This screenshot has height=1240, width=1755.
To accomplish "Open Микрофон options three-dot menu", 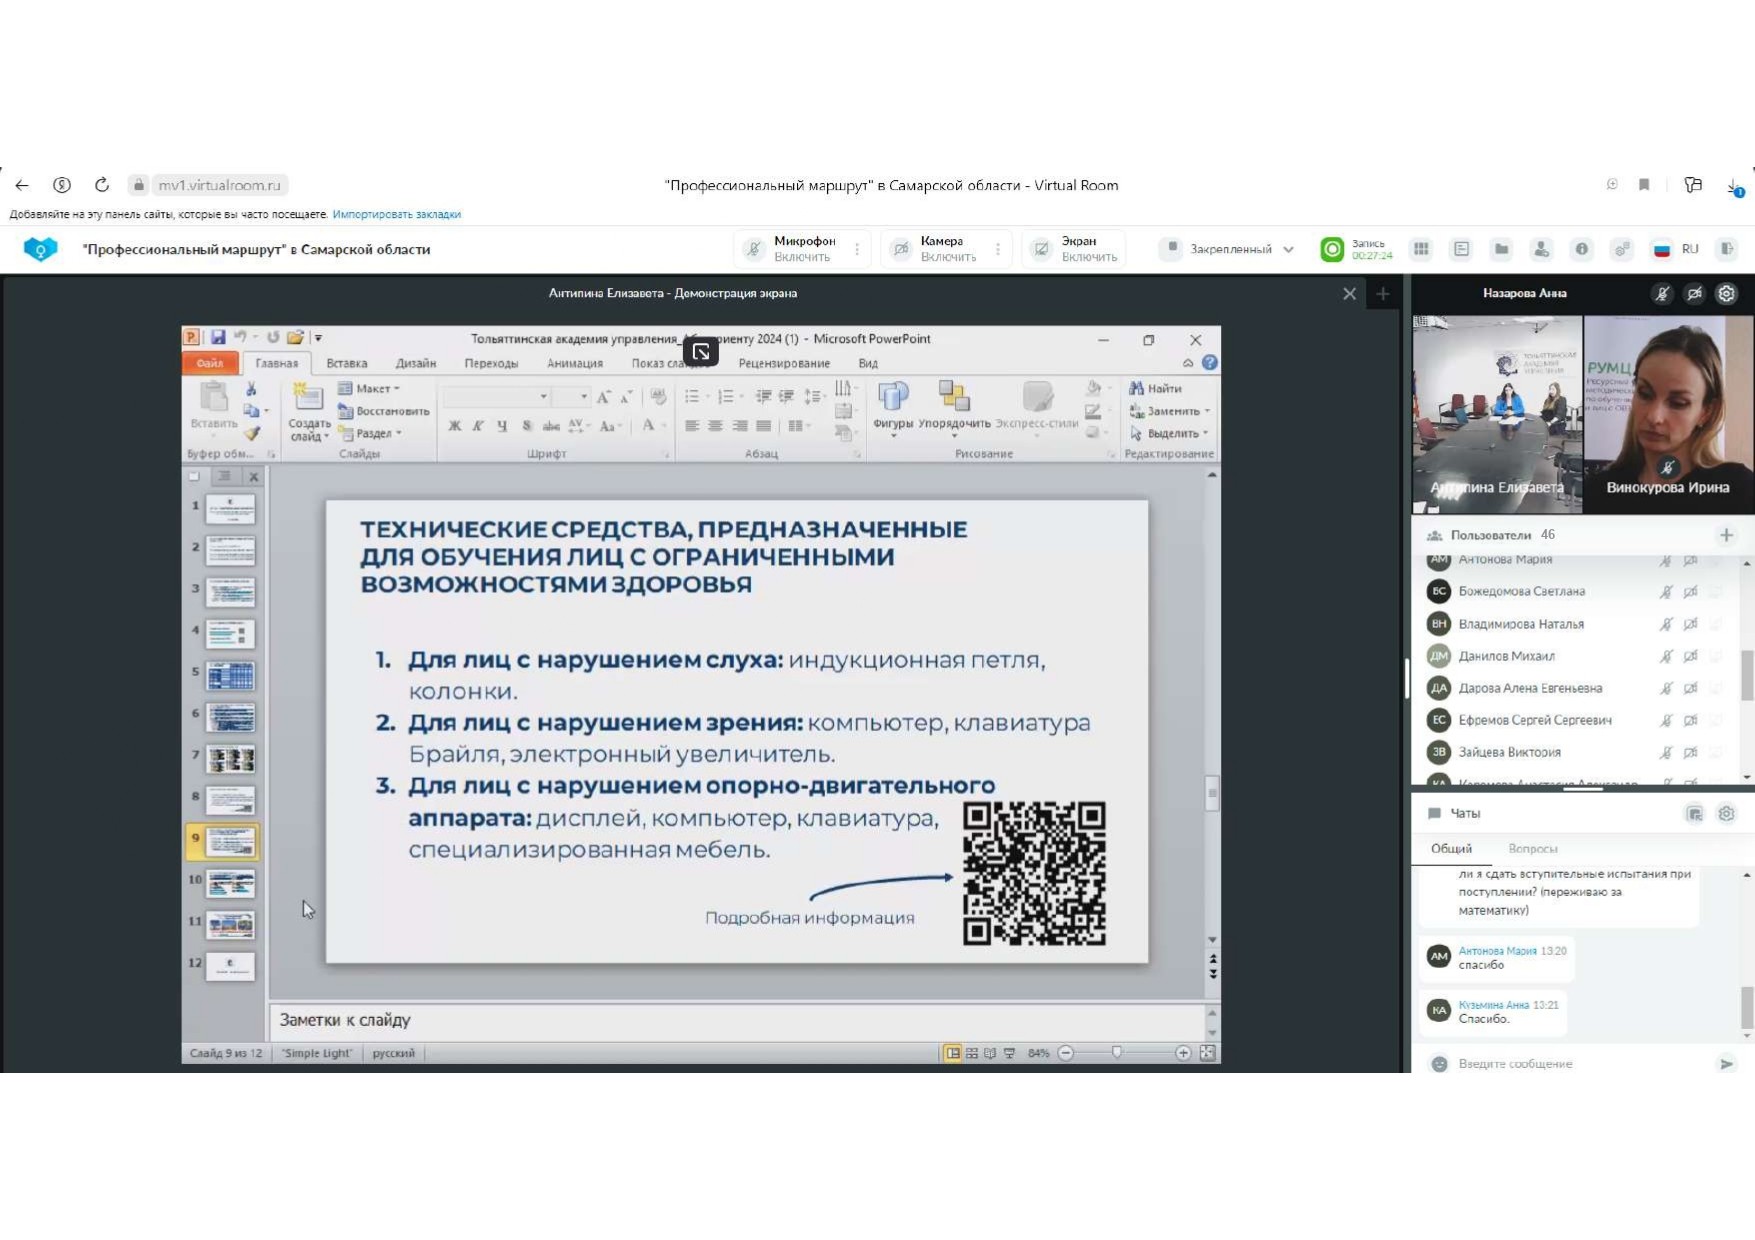I will (x=857, y=249).
